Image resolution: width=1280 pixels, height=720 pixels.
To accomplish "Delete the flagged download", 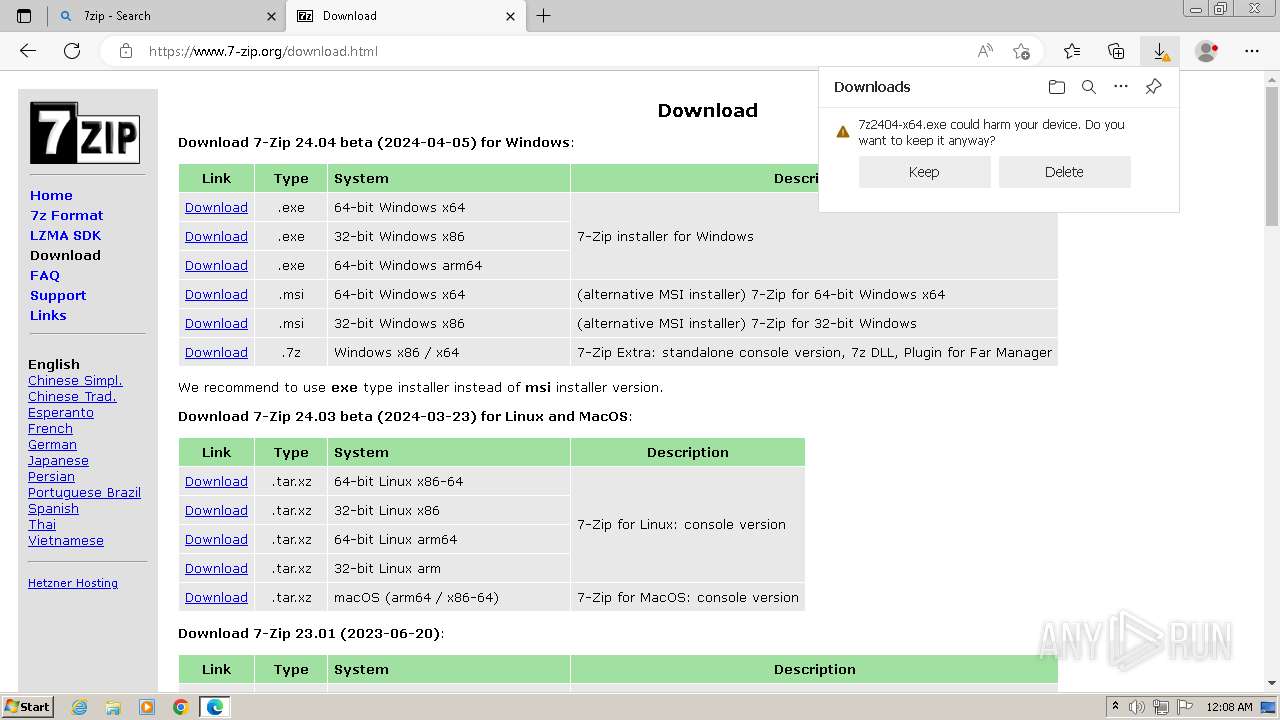I will (x=1064, y=172).
